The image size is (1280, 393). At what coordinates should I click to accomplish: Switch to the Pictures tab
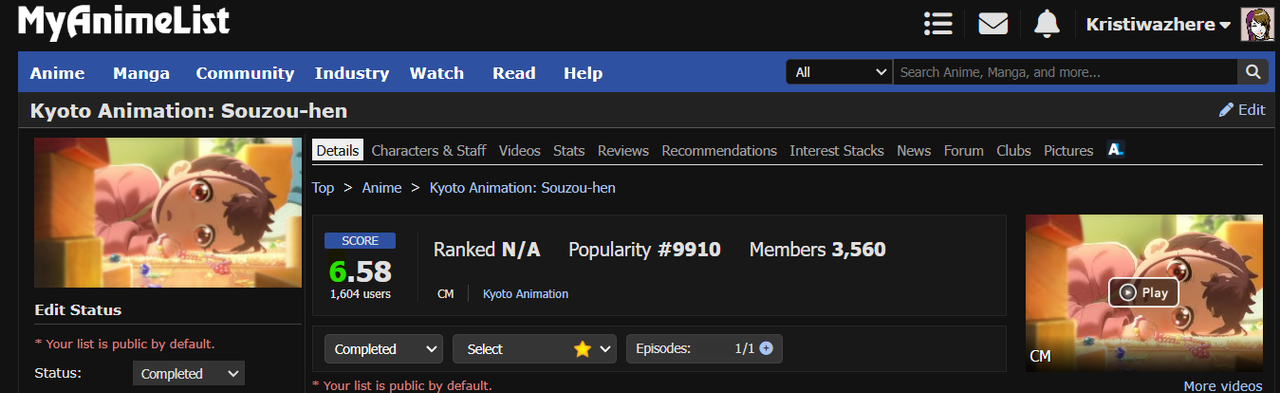[1069, 150]
